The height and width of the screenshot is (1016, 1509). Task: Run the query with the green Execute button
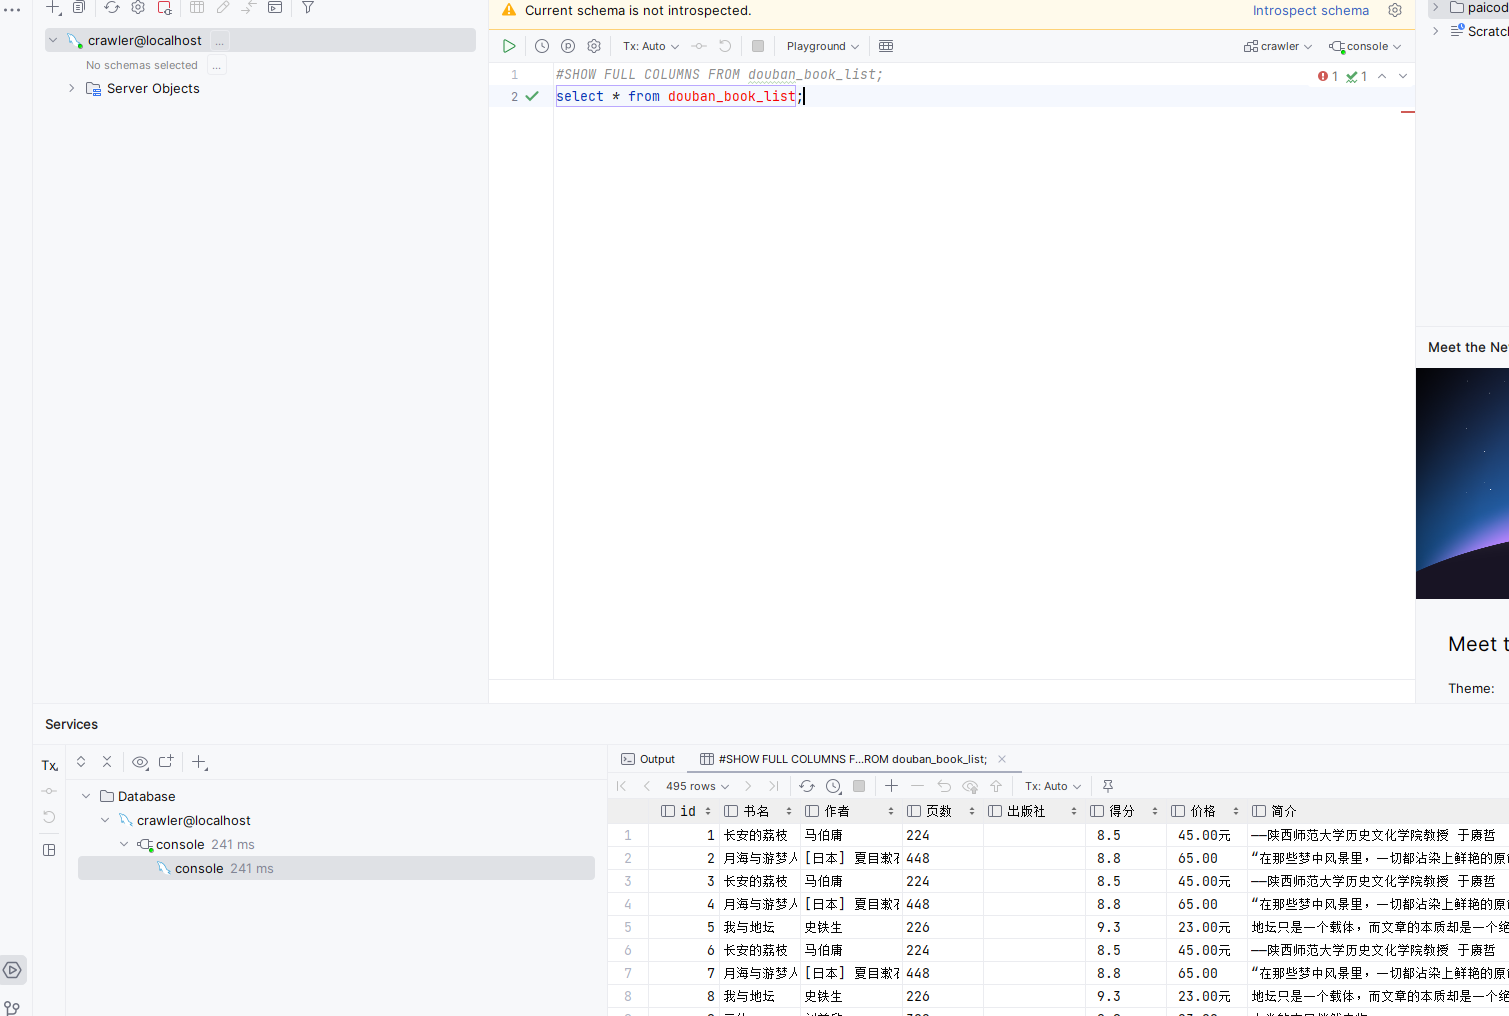click(x=509, y=46)
